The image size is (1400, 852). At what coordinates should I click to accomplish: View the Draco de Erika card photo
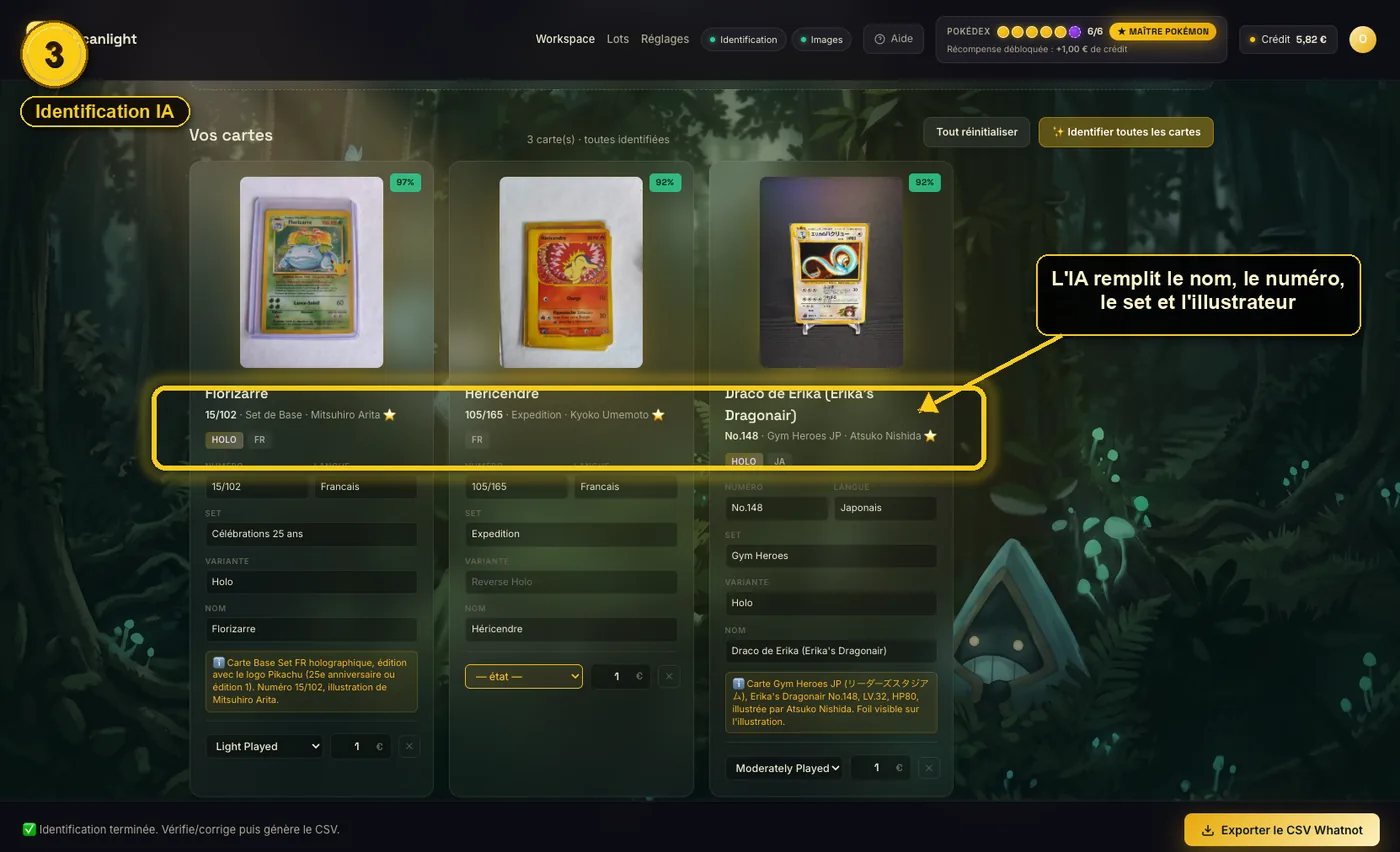coord(831,272)
